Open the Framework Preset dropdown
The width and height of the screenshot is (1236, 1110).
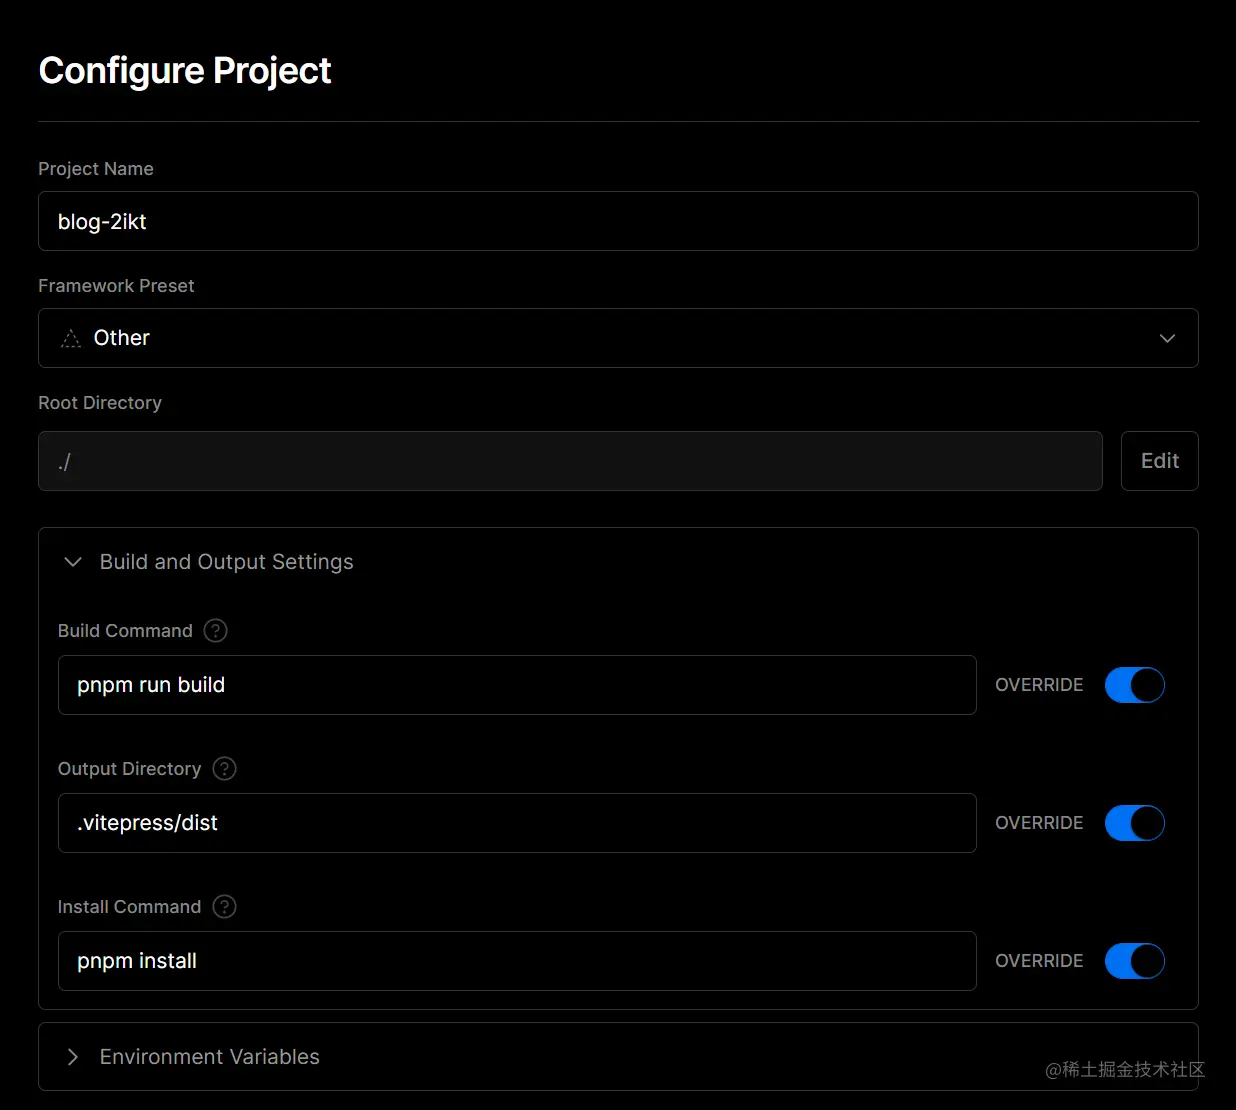point(617,338)
